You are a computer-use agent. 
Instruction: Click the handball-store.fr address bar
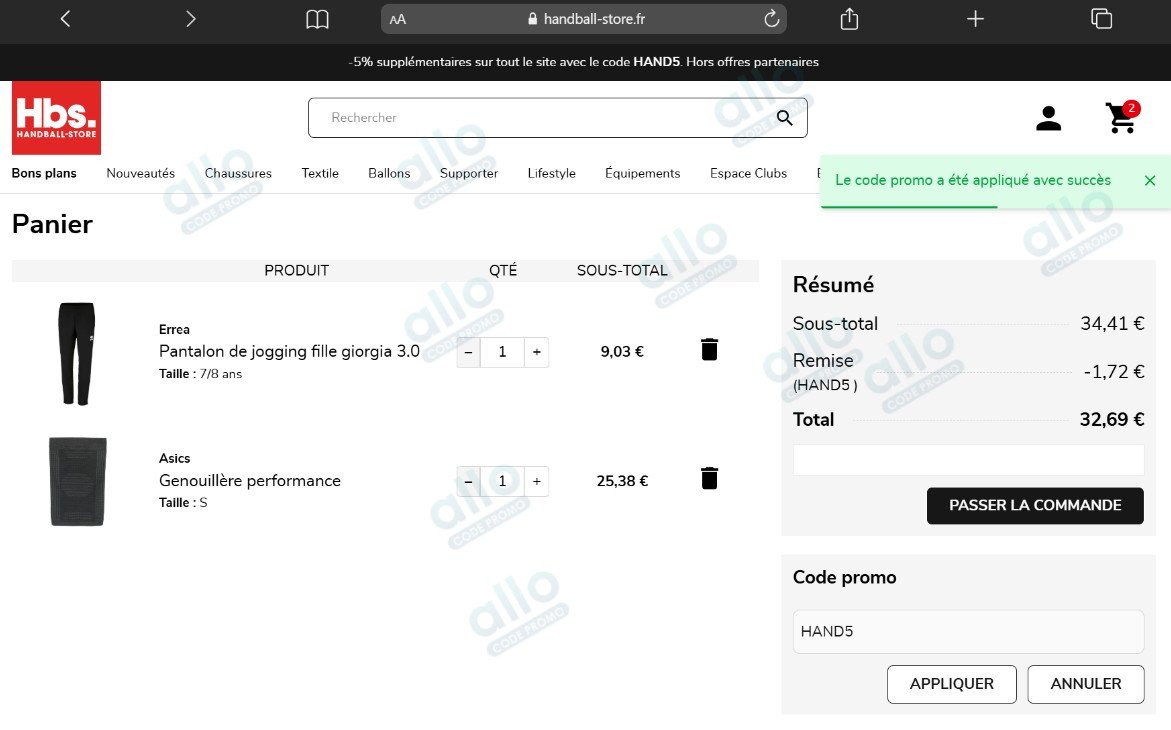(x=584, y=19)
